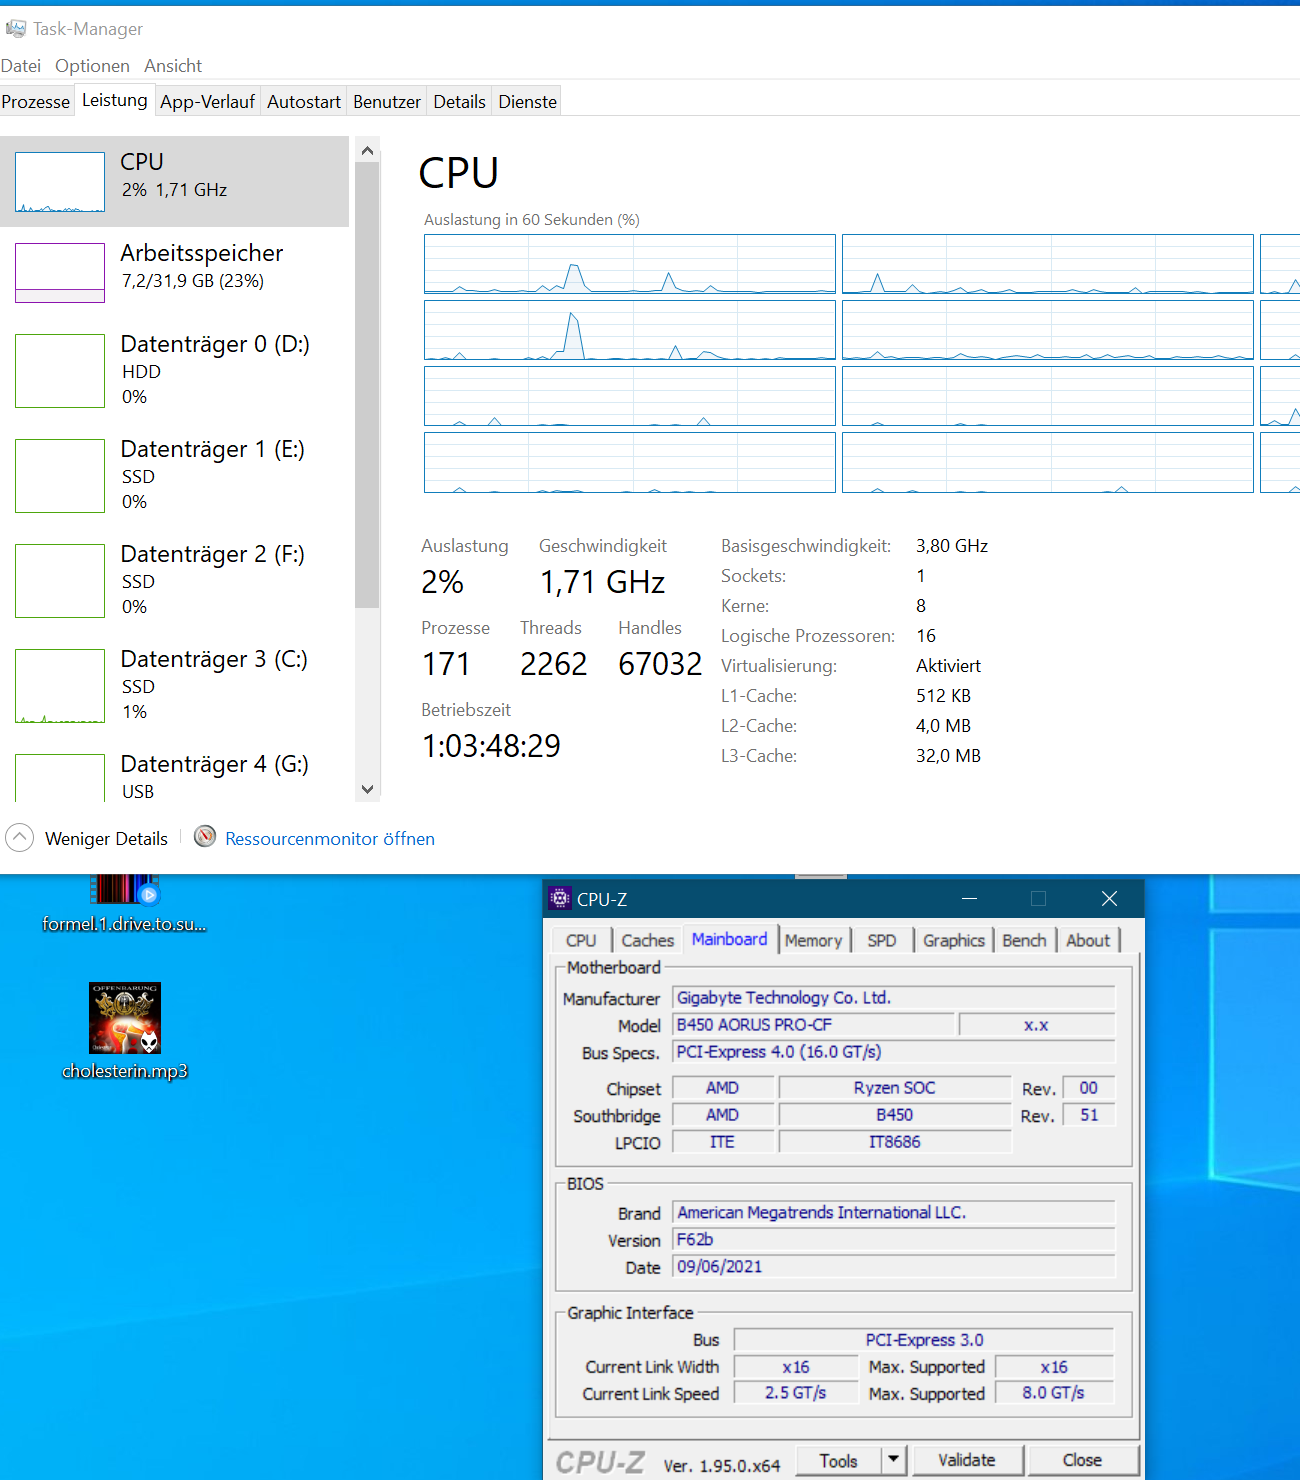Open CPU-Z About tab
Image resolution: width=1300 pixels, height=1480 pixels.
click(1088, 940)
